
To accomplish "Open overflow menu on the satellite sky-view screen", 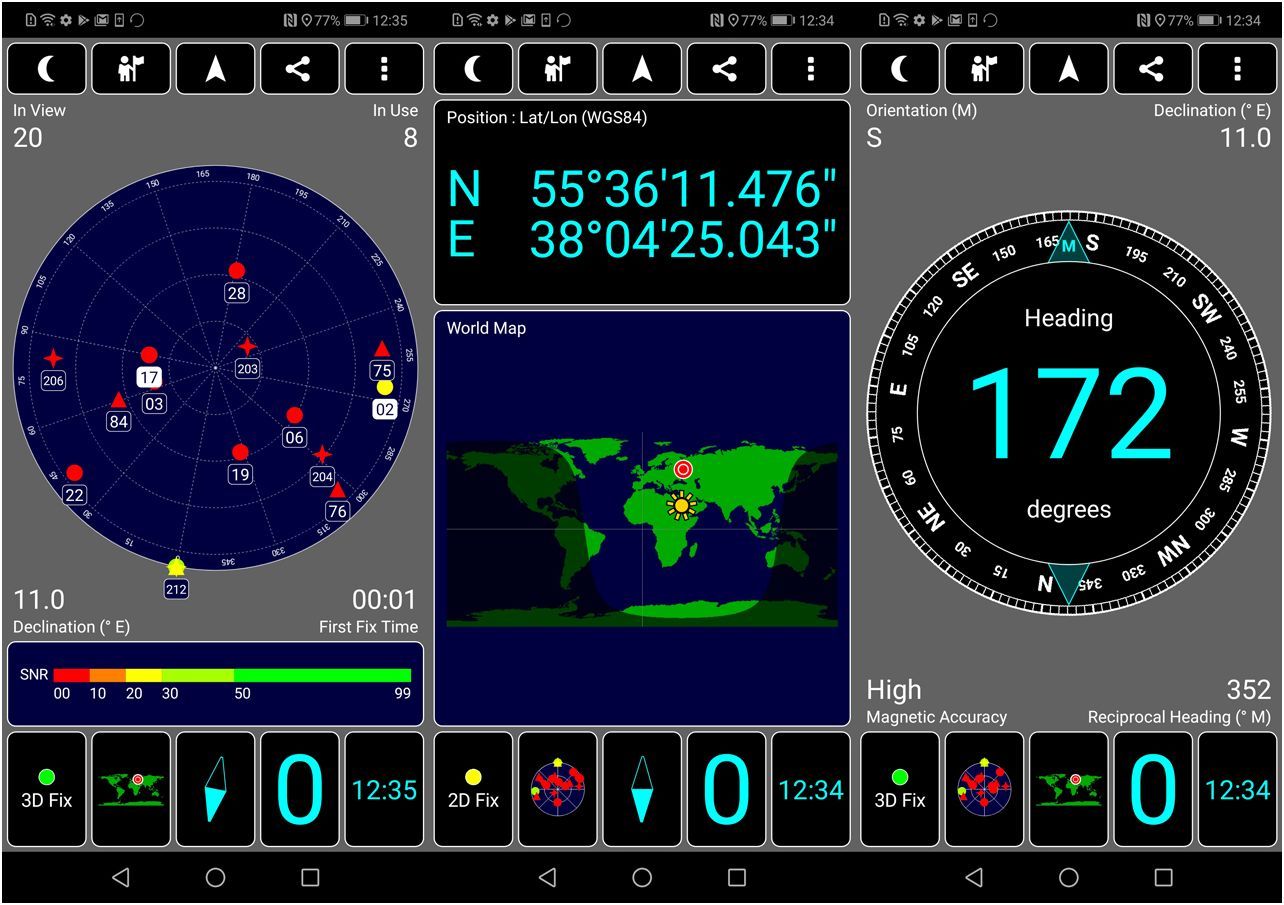I will pos(384,69).
